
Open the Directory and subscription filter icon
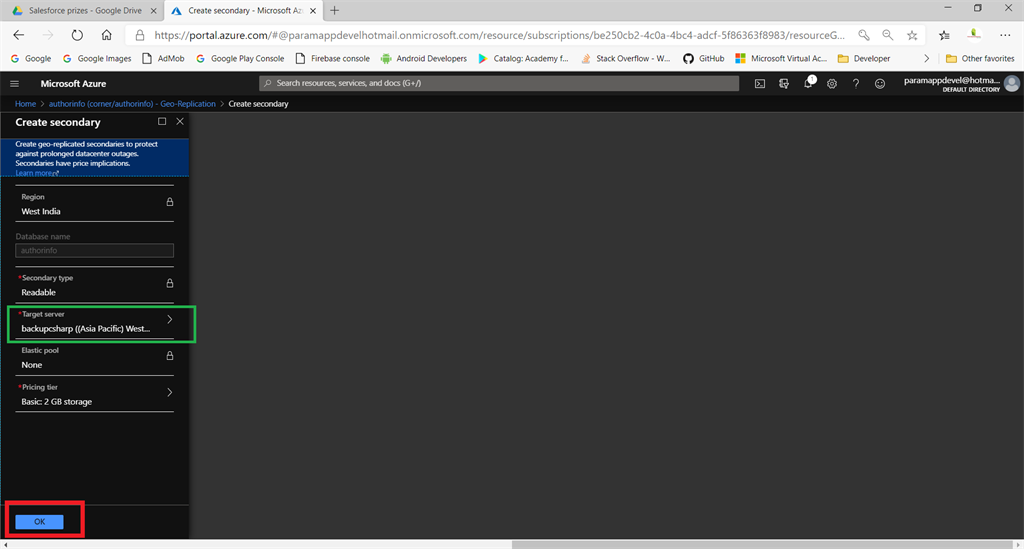click(x=784, y=84)
